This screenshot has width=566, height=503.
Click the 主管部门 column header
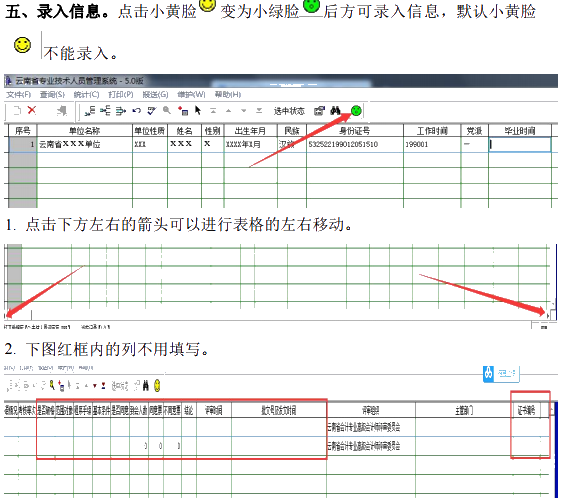pos(464,410)
